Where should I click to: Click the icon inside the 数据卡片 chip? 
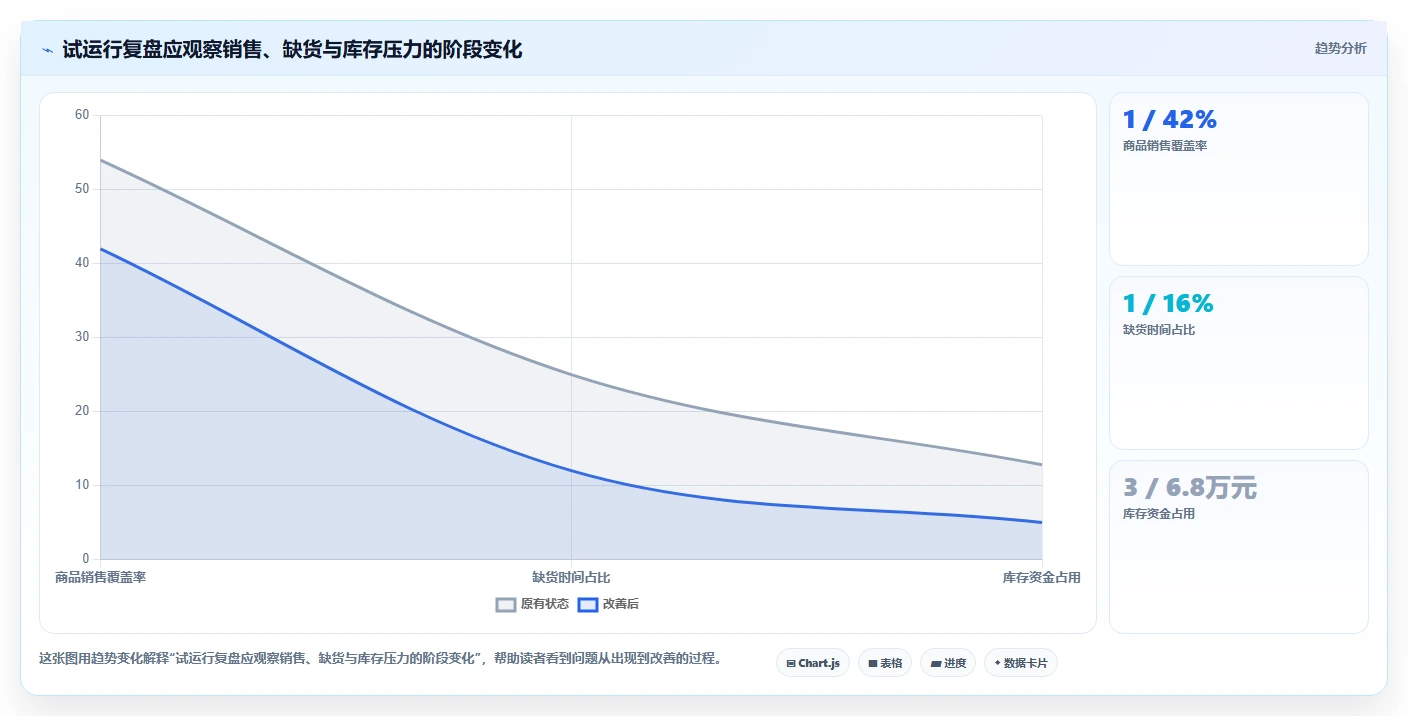tap(998, 663)
